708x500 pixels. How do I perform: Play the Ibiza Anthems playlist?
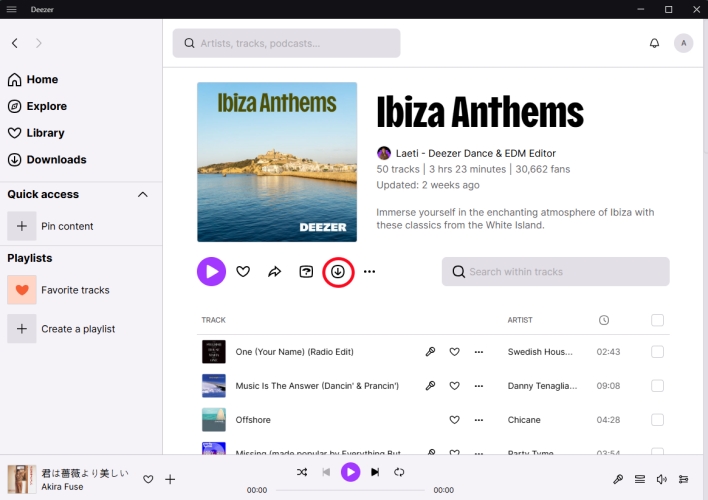[211, 271]
